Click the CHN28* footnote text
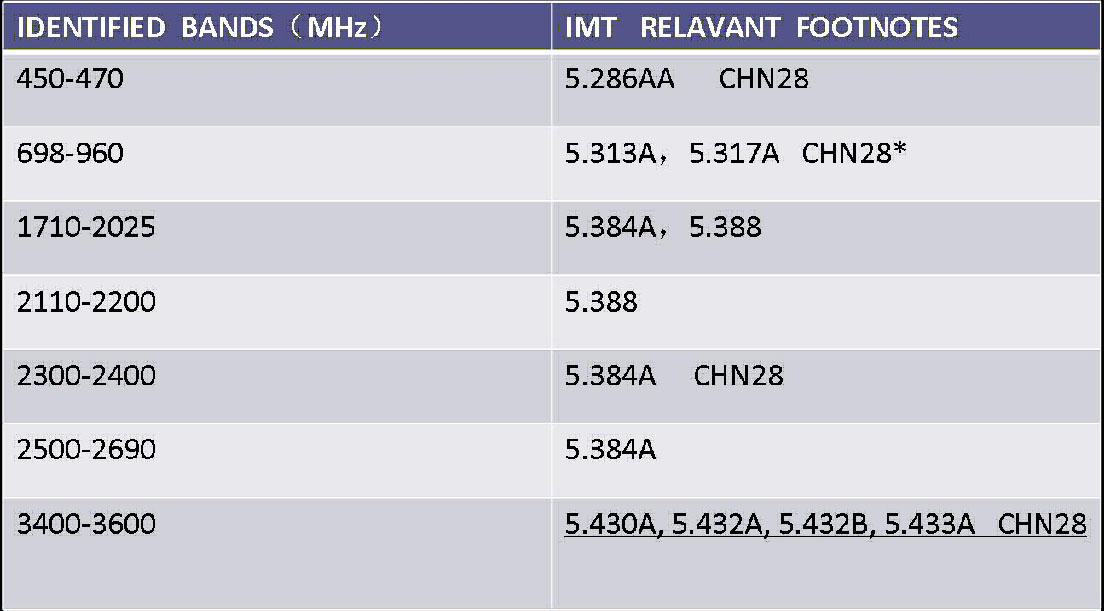 tap(853, 153)
